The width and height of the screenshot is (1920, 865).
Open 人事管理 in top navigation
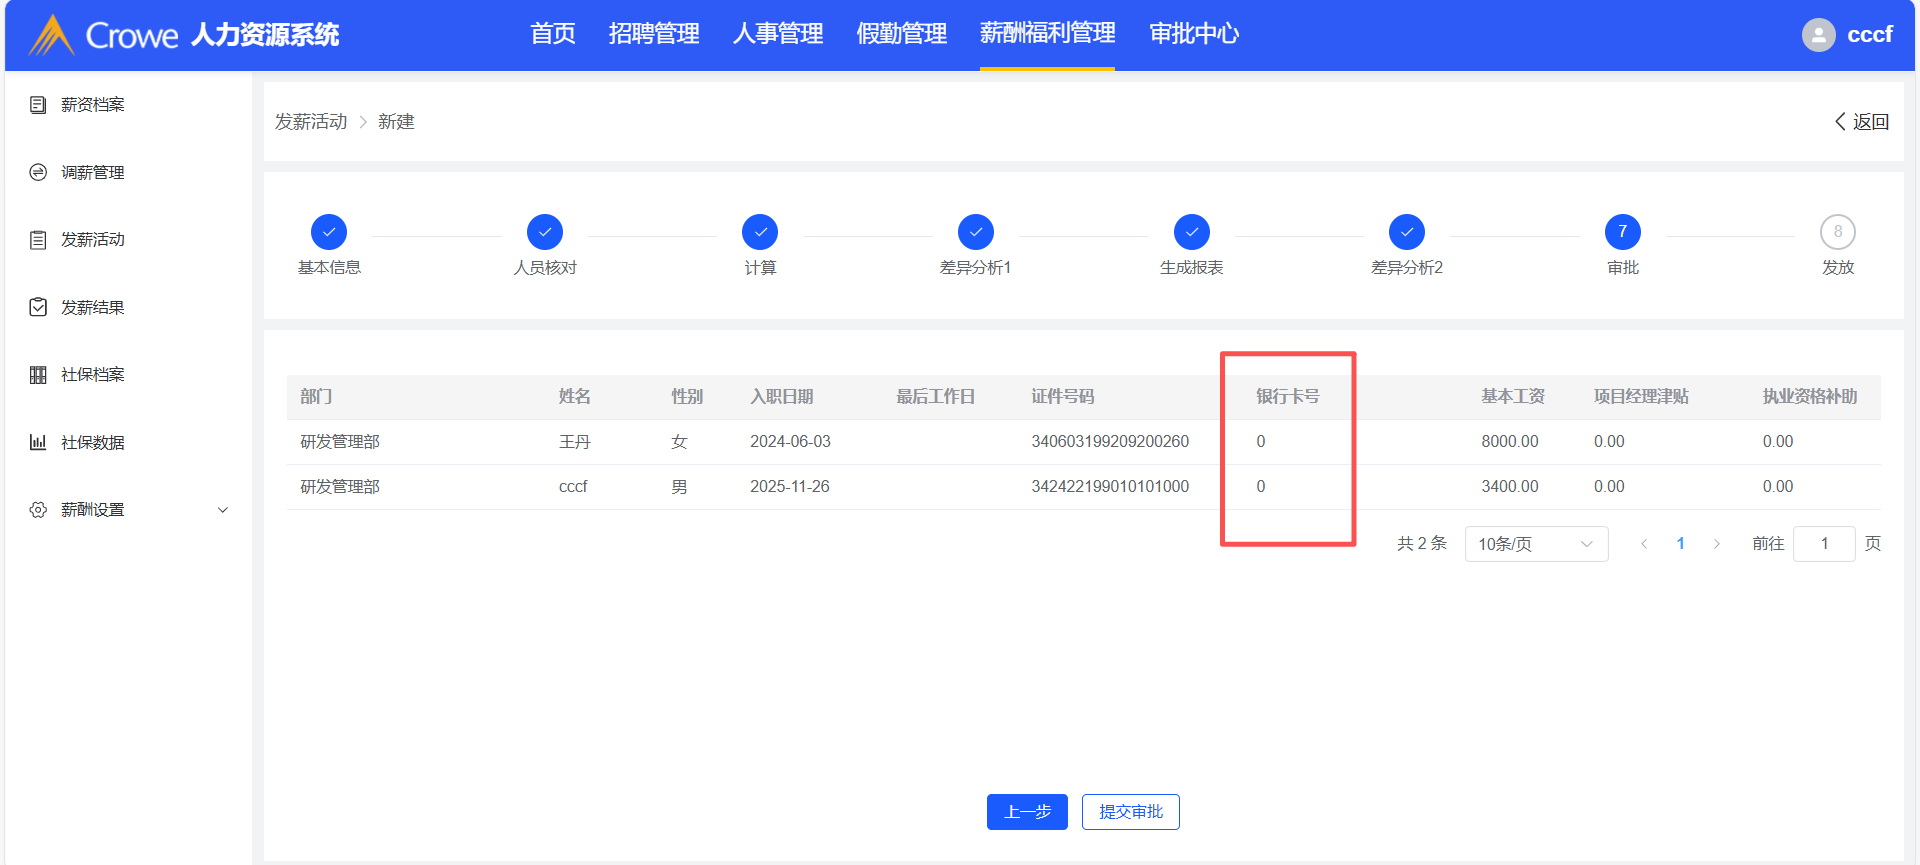point(778,34)
